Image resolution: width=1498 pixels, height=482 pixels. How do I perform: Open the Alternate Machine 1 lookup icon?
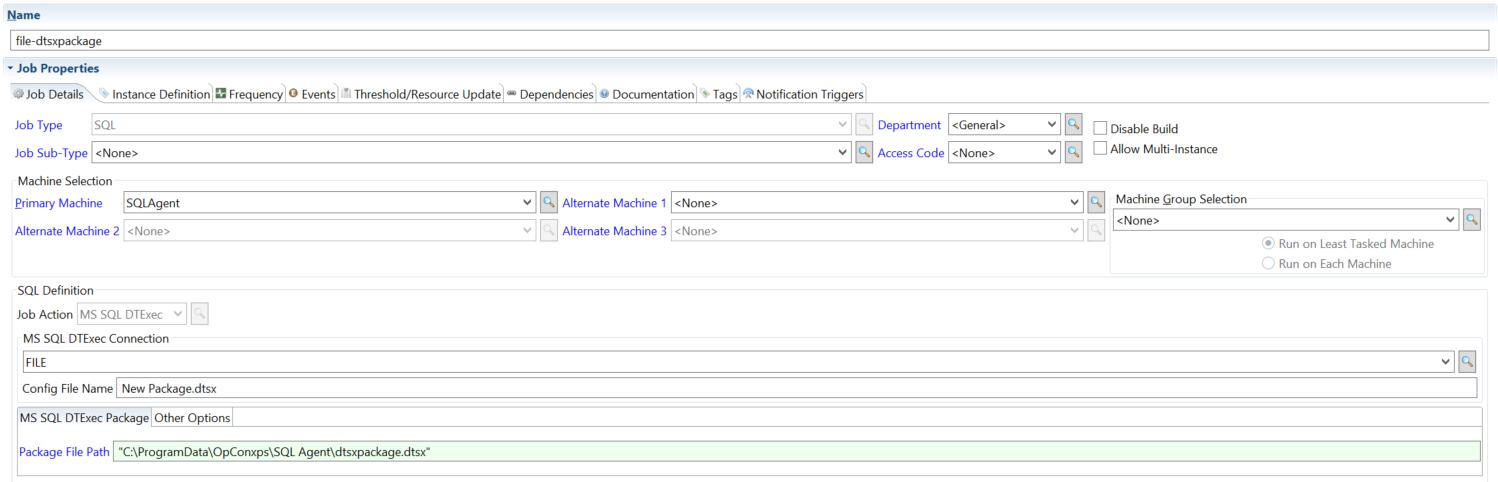coord(1097,203)
